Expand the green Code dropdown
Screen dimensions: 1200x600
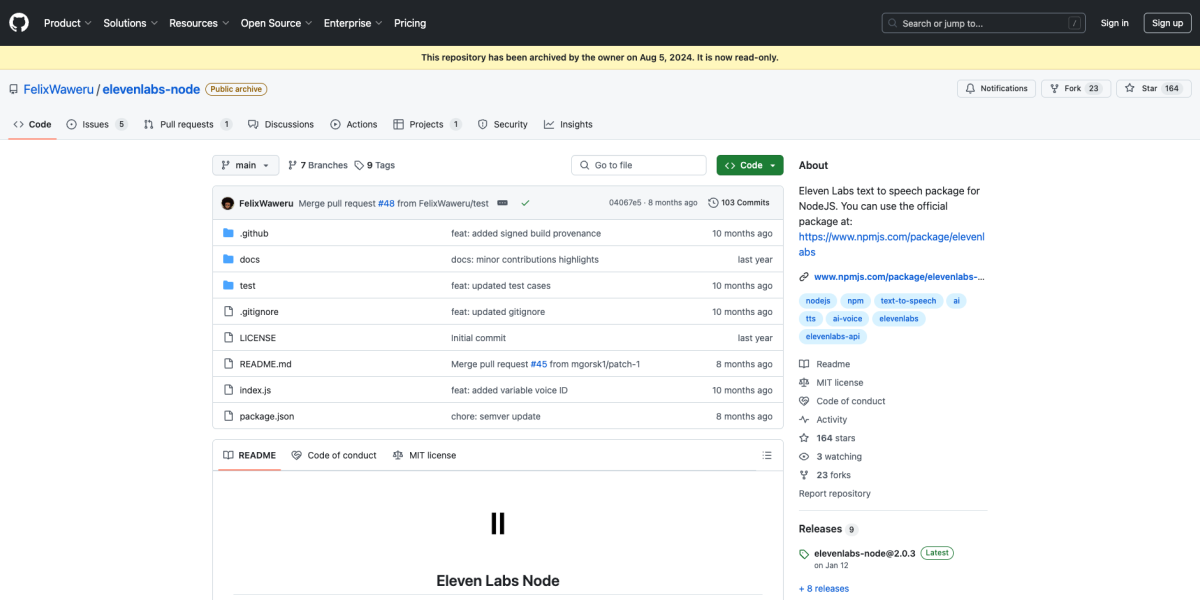click(749, 164)
